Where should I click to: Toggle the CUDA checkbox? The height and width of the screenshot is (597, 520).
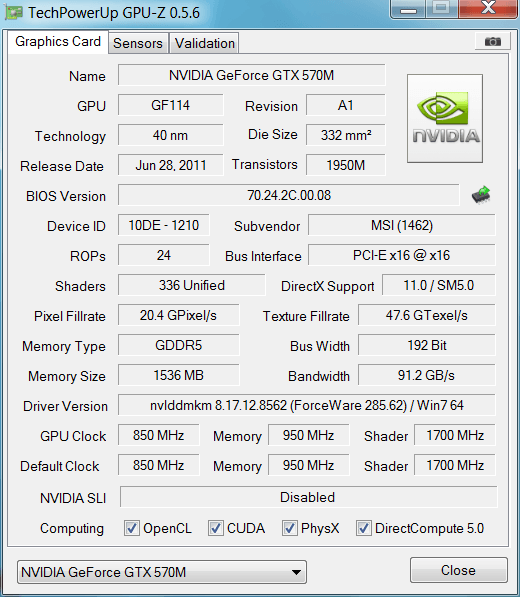(x=215, y=528)
